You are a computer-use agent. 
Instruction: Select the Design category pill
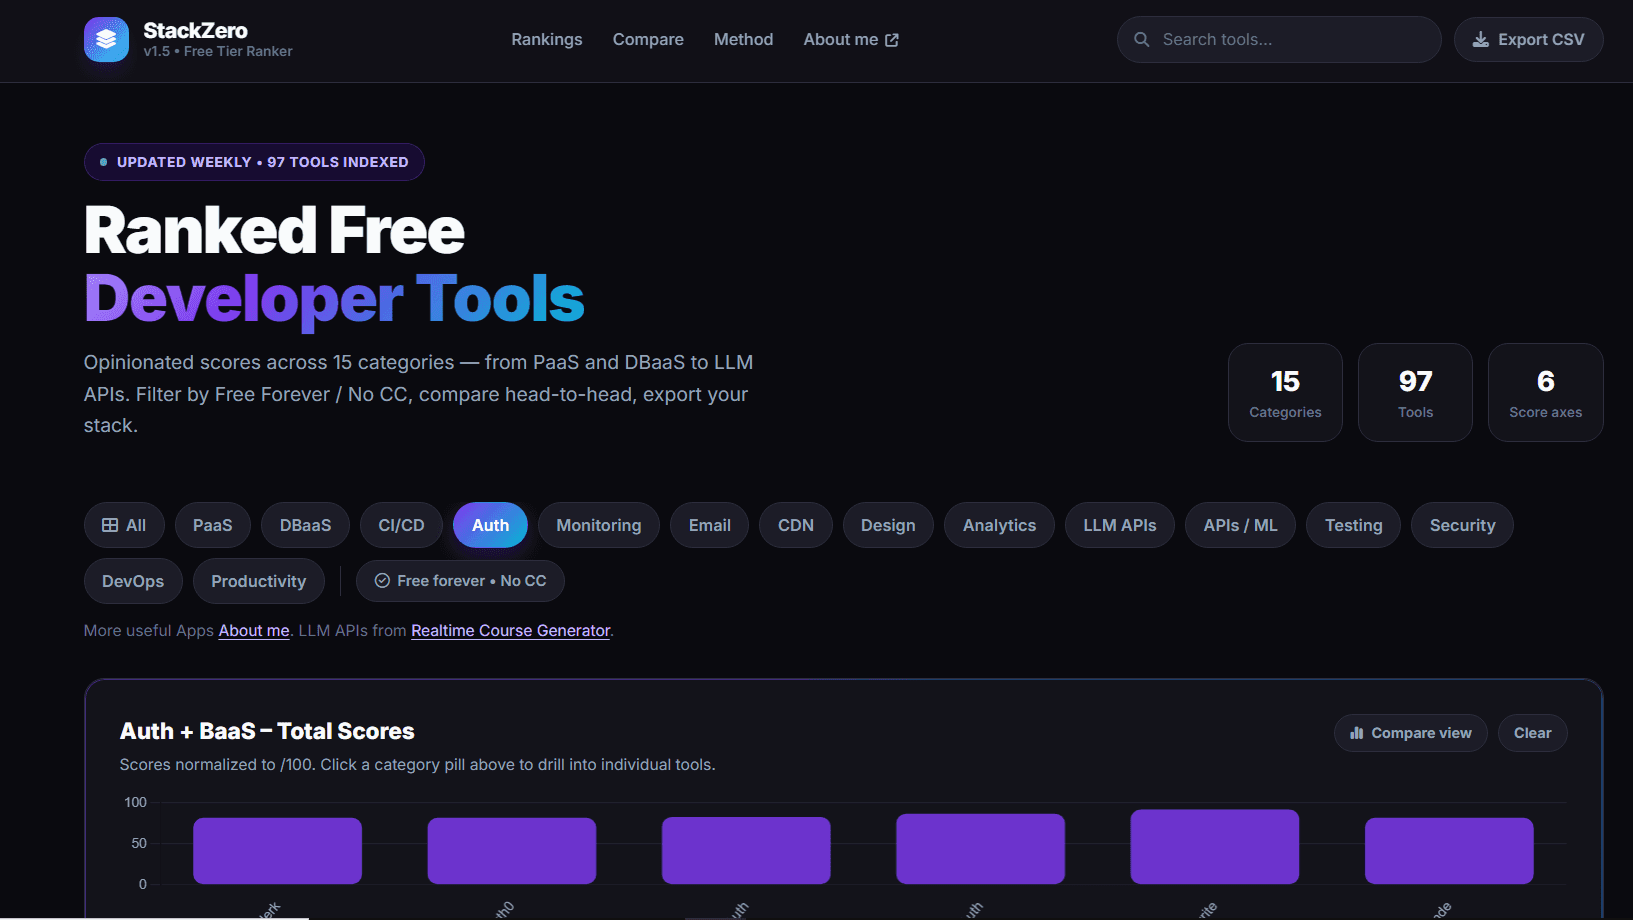[x=888, y=525]
